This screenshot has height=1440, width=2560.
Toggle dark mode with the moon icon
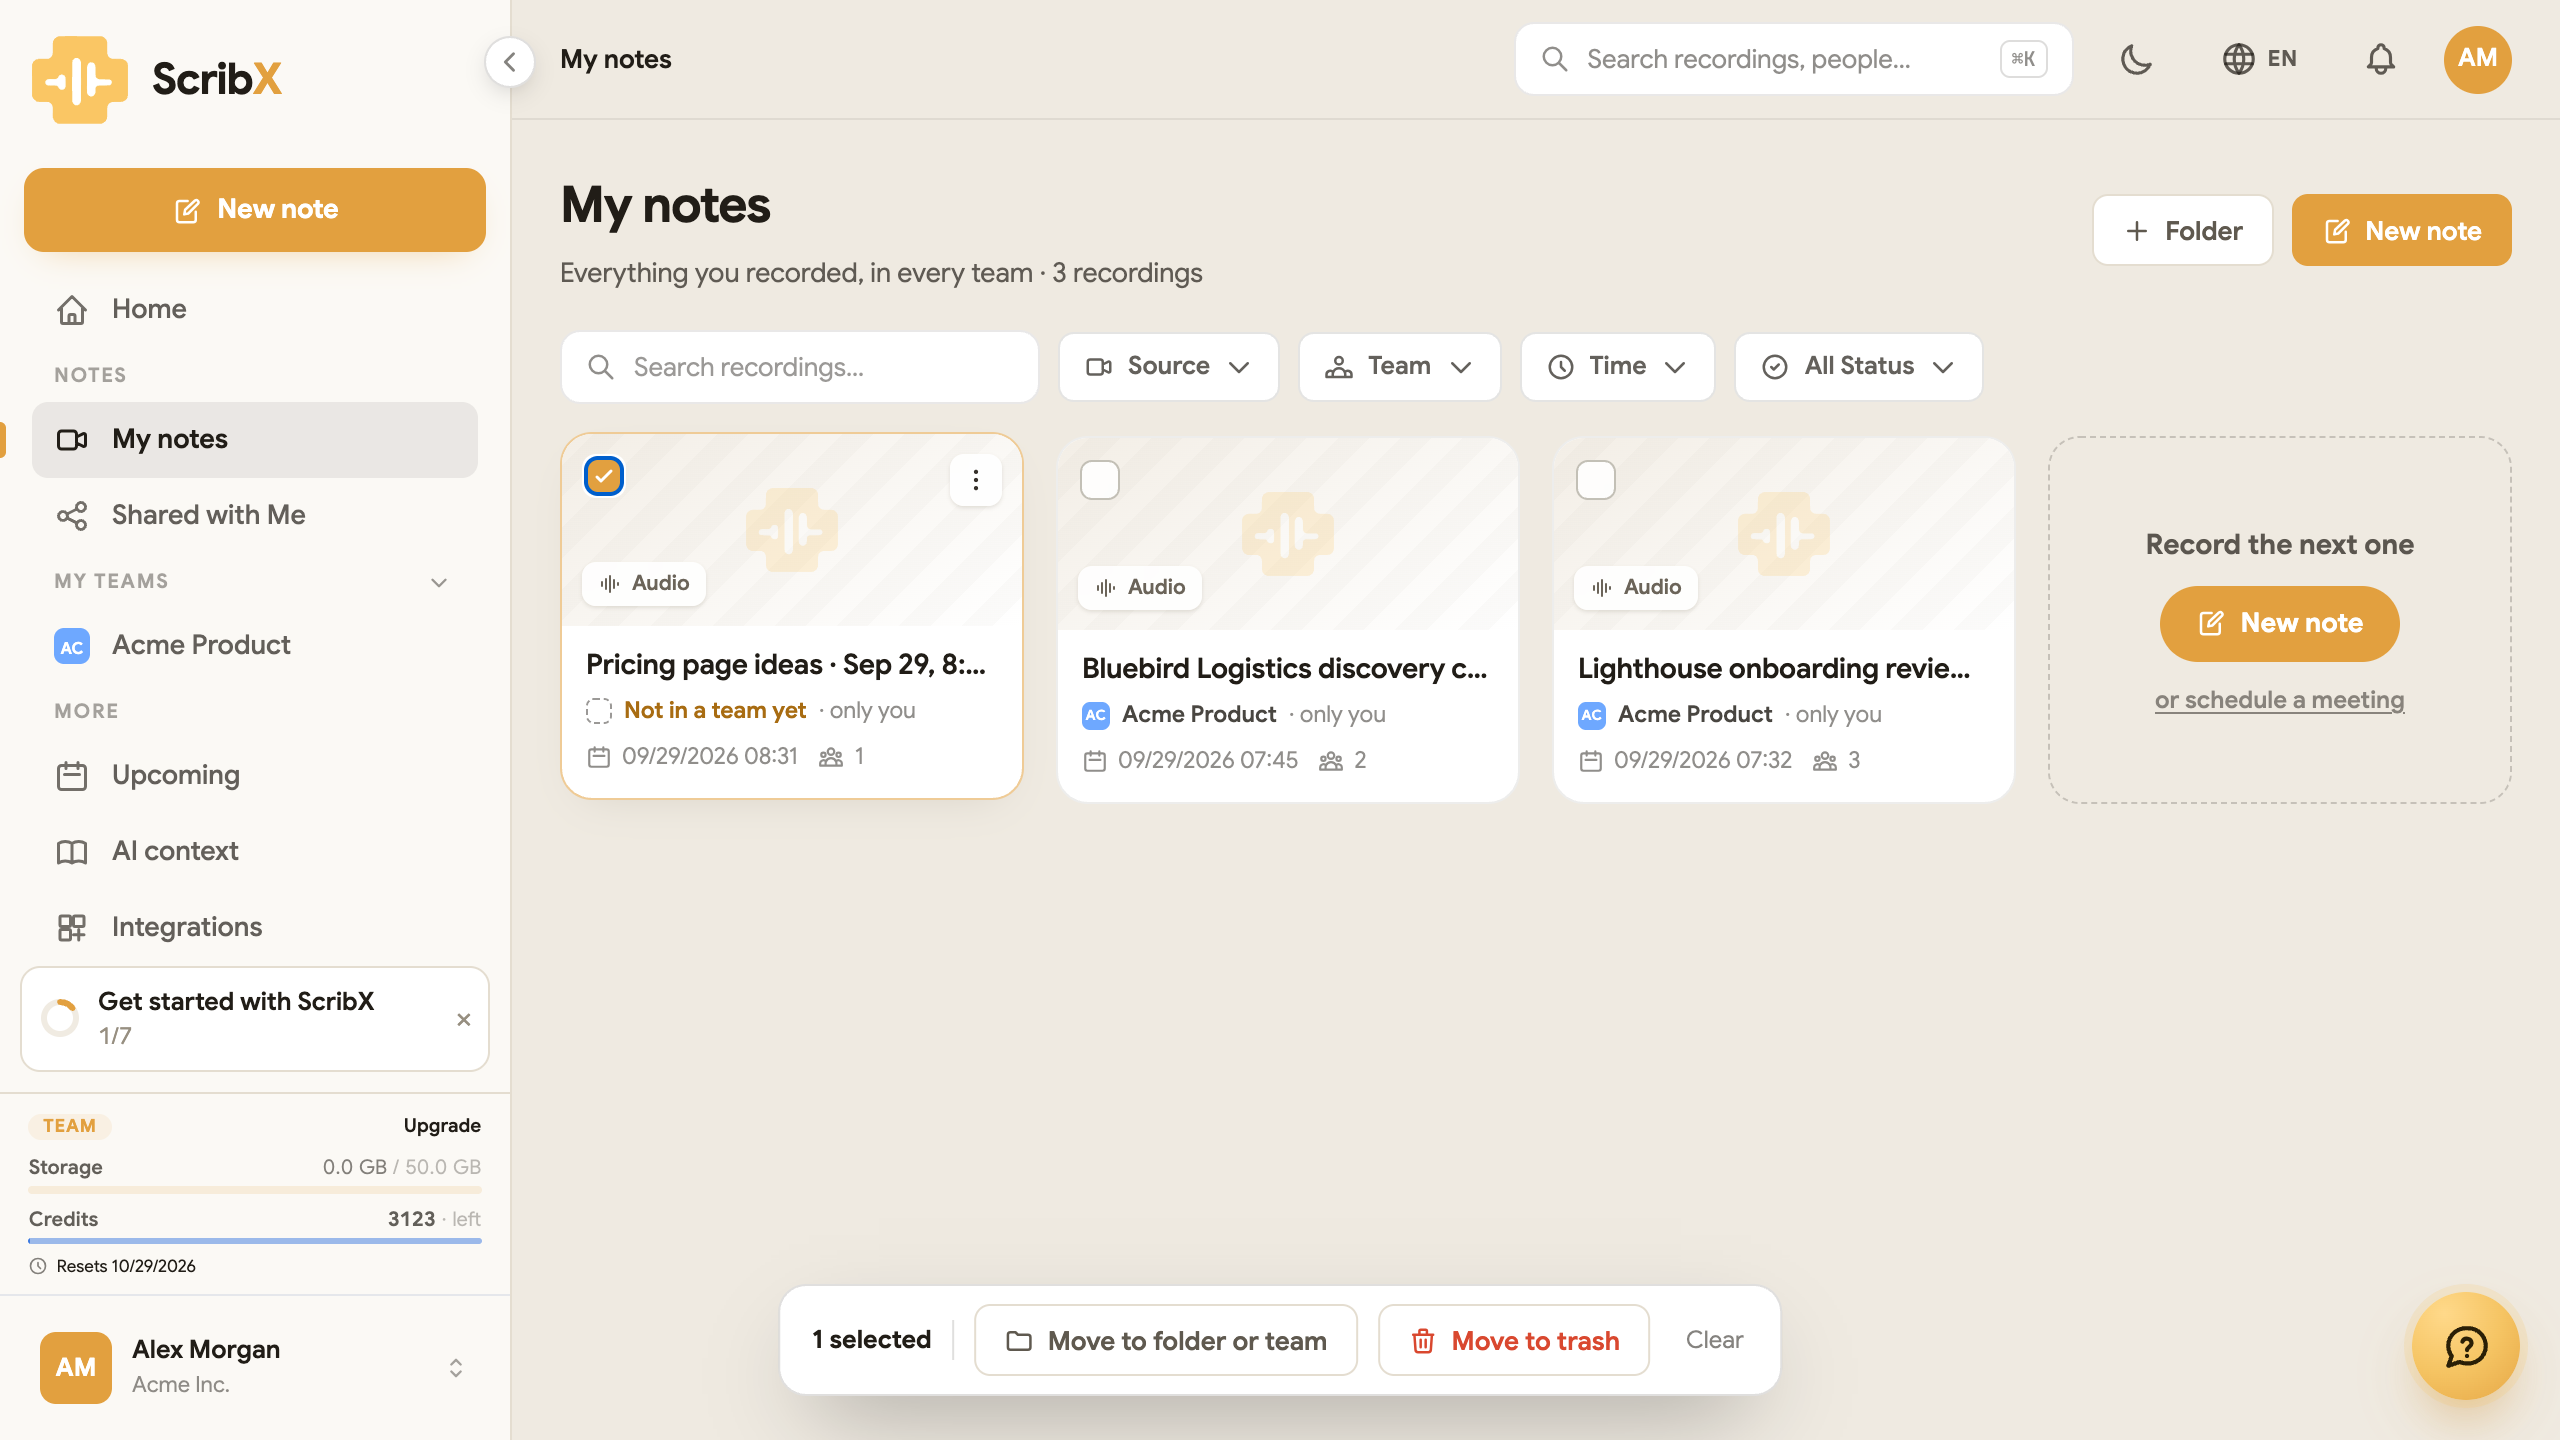coord(2136,59)
